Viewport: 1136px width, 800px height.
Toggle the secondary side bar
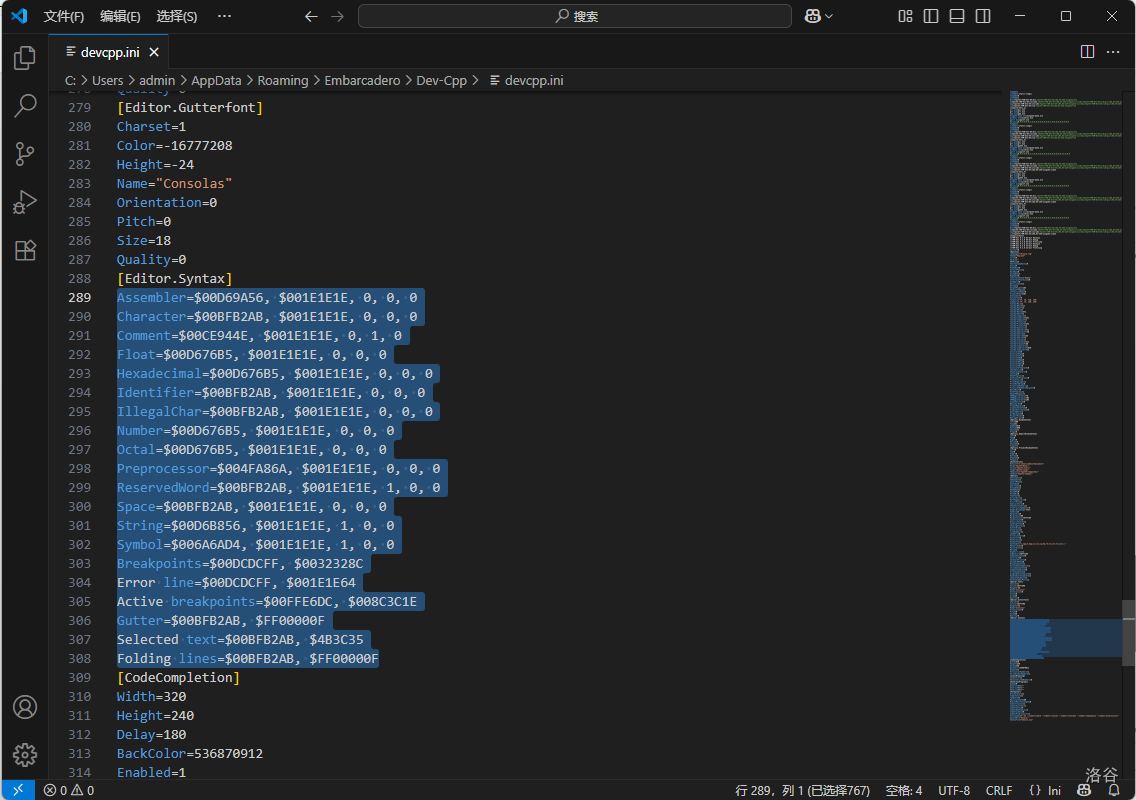click(x=983, y=16)
